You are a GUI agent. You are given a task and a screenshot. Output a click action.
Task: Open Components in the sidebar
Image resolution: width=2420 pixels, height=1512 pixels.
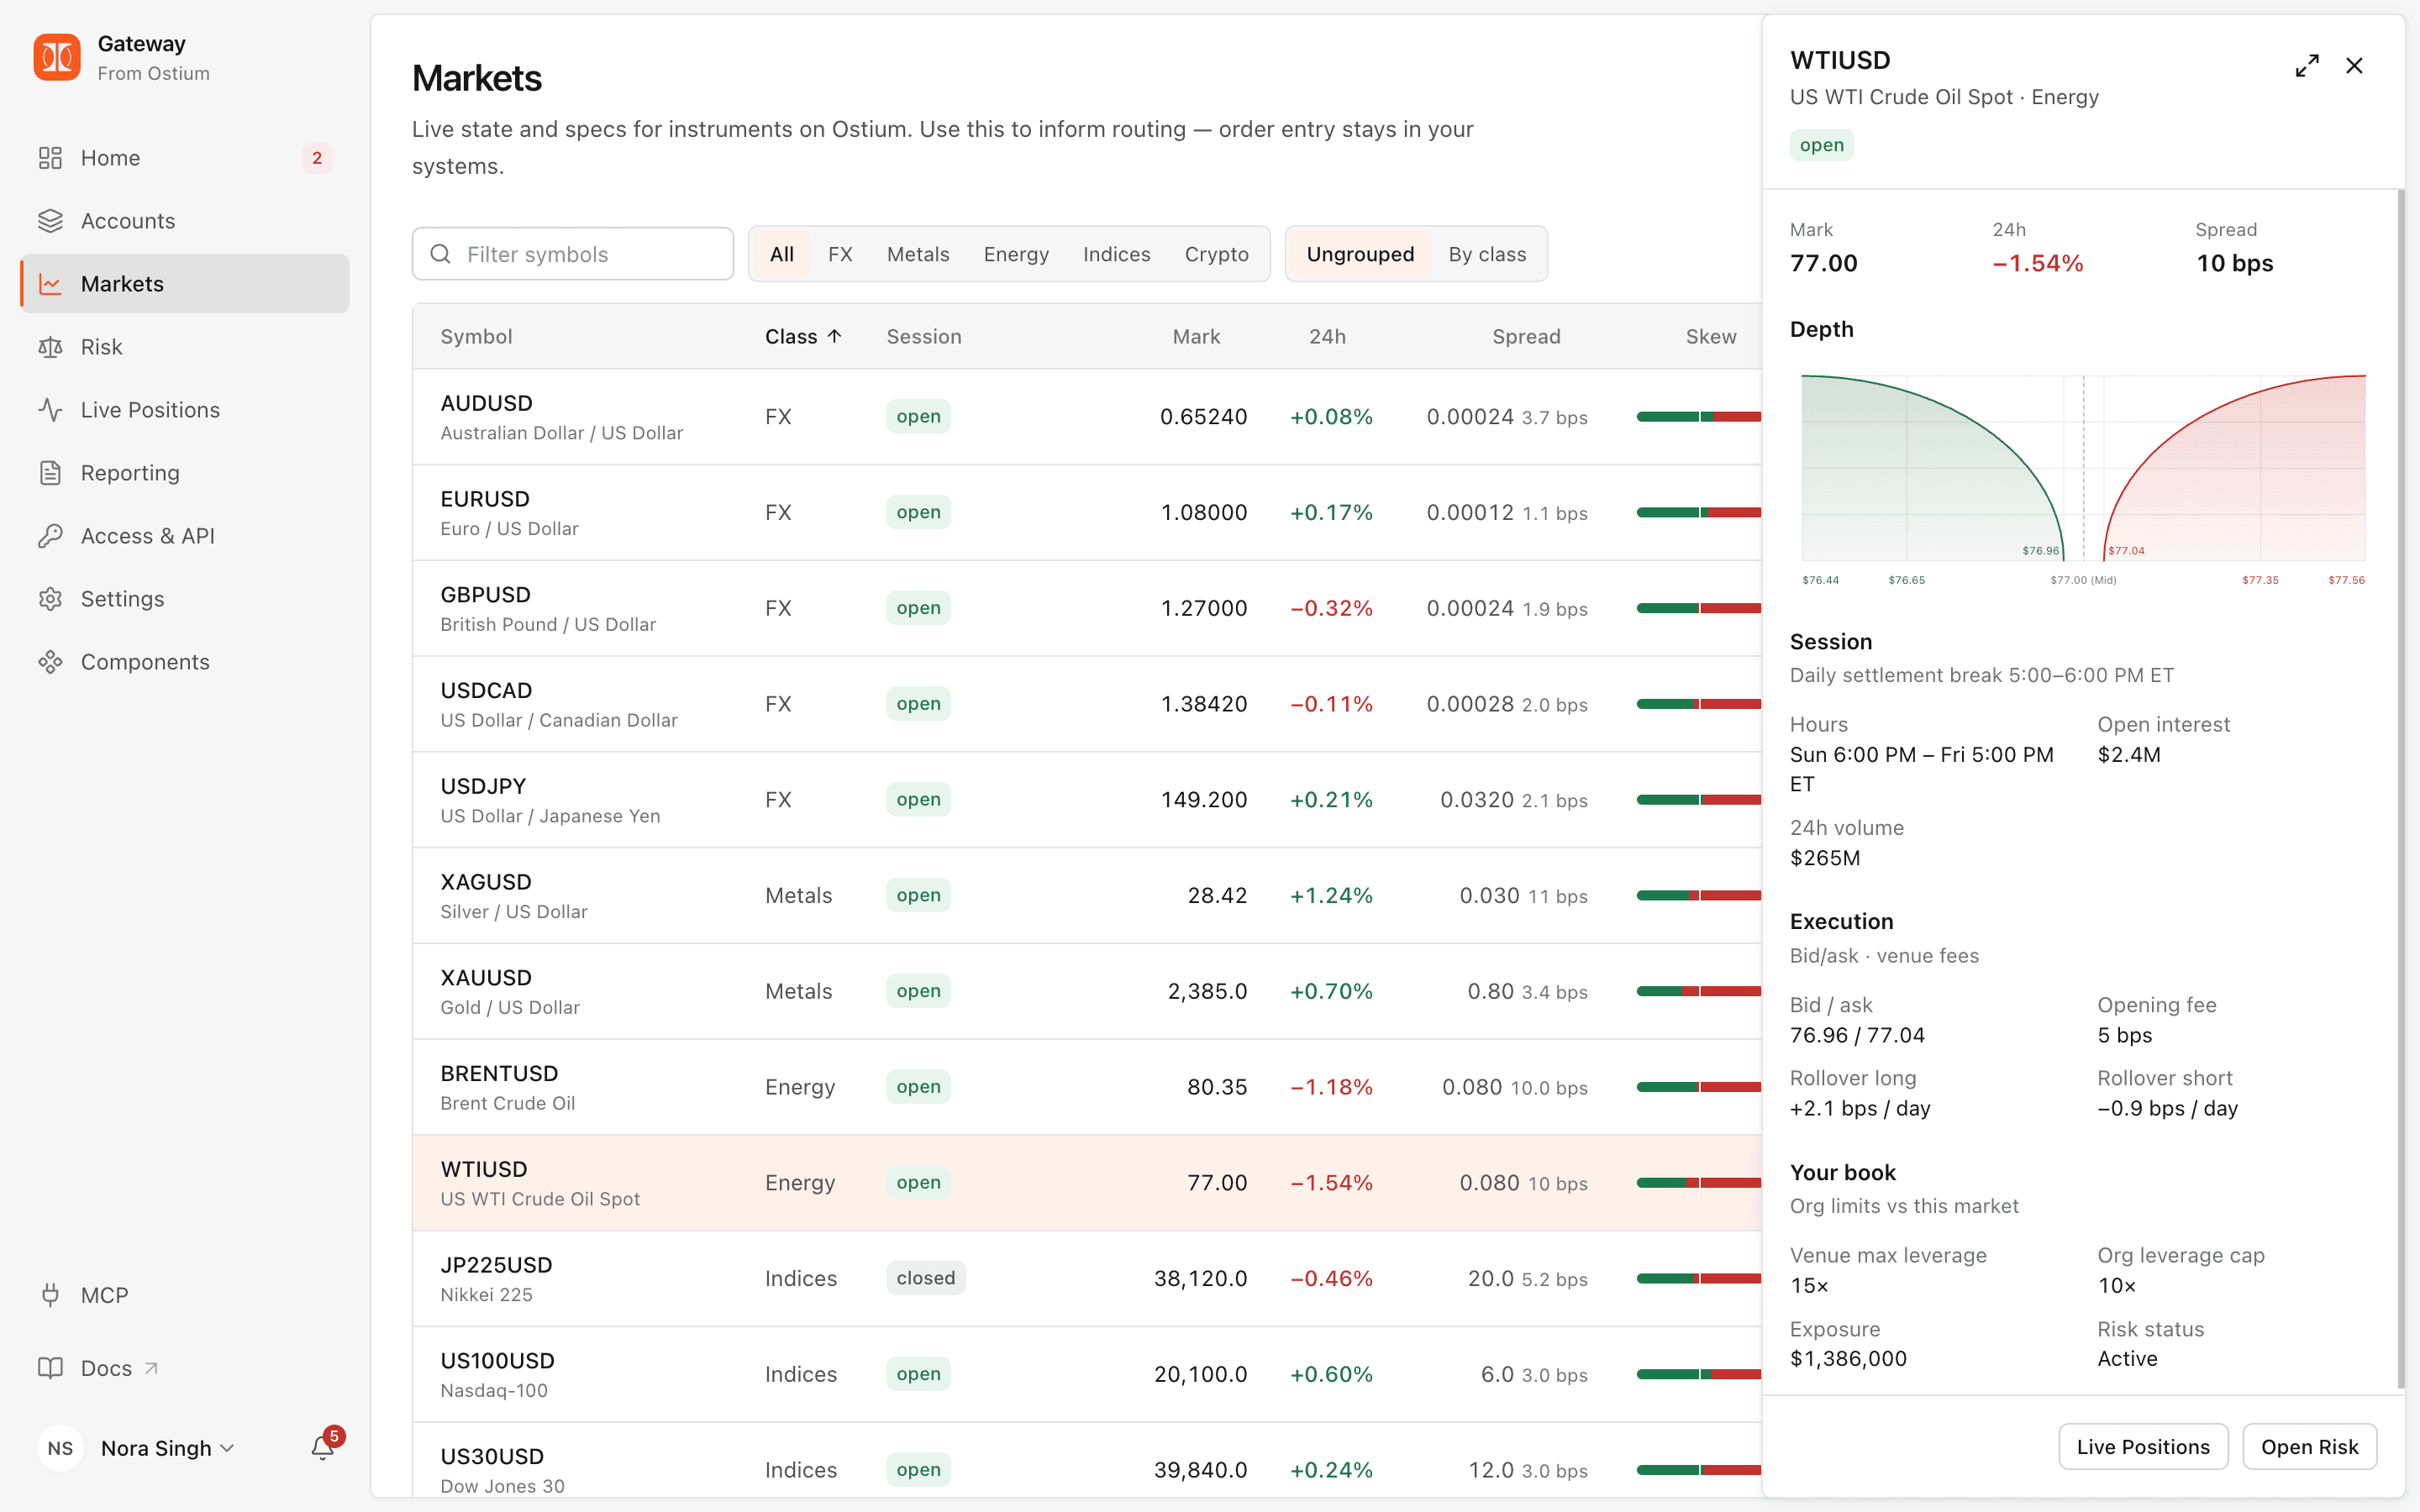click(x=185, y=662)
